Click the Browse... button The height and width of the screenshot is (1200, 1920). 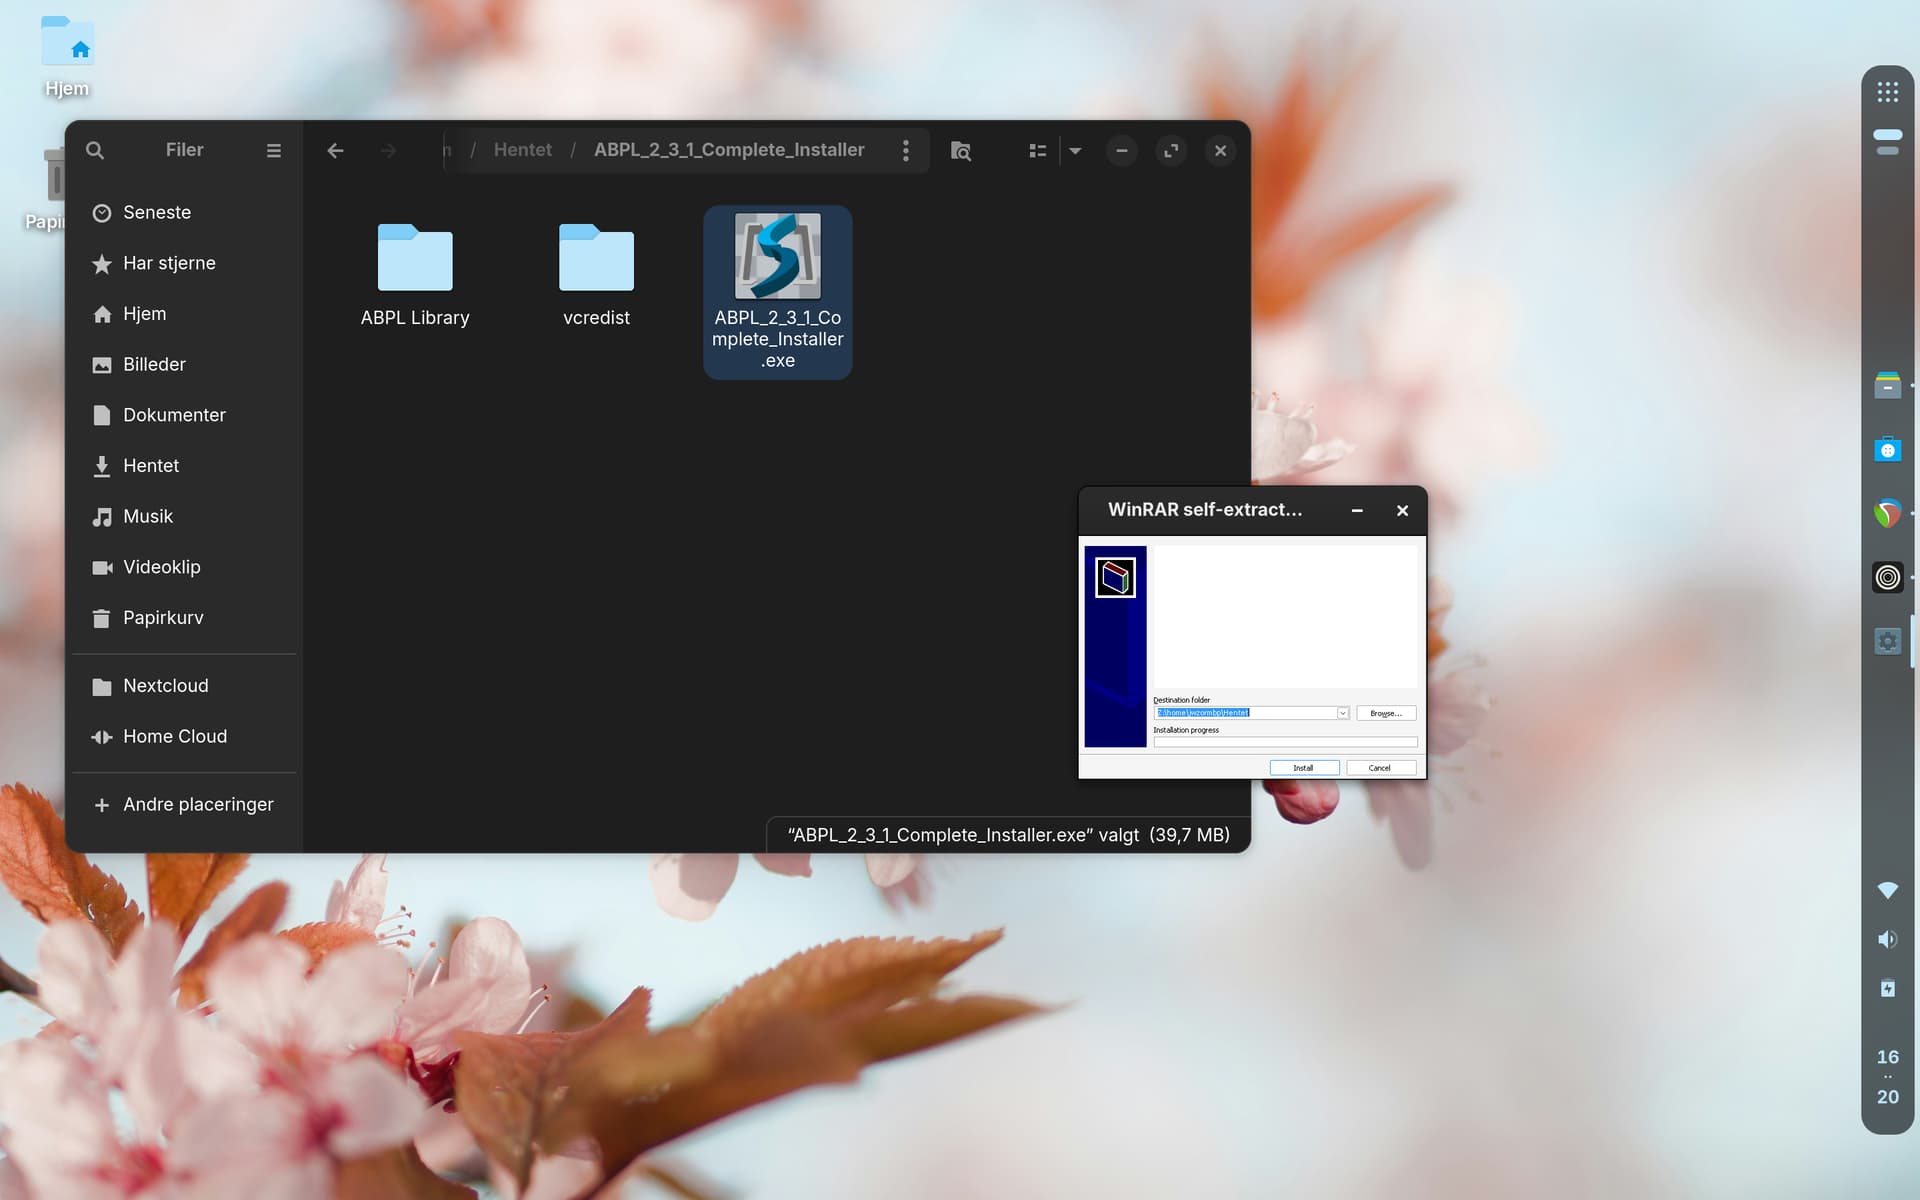point(1386,713)
